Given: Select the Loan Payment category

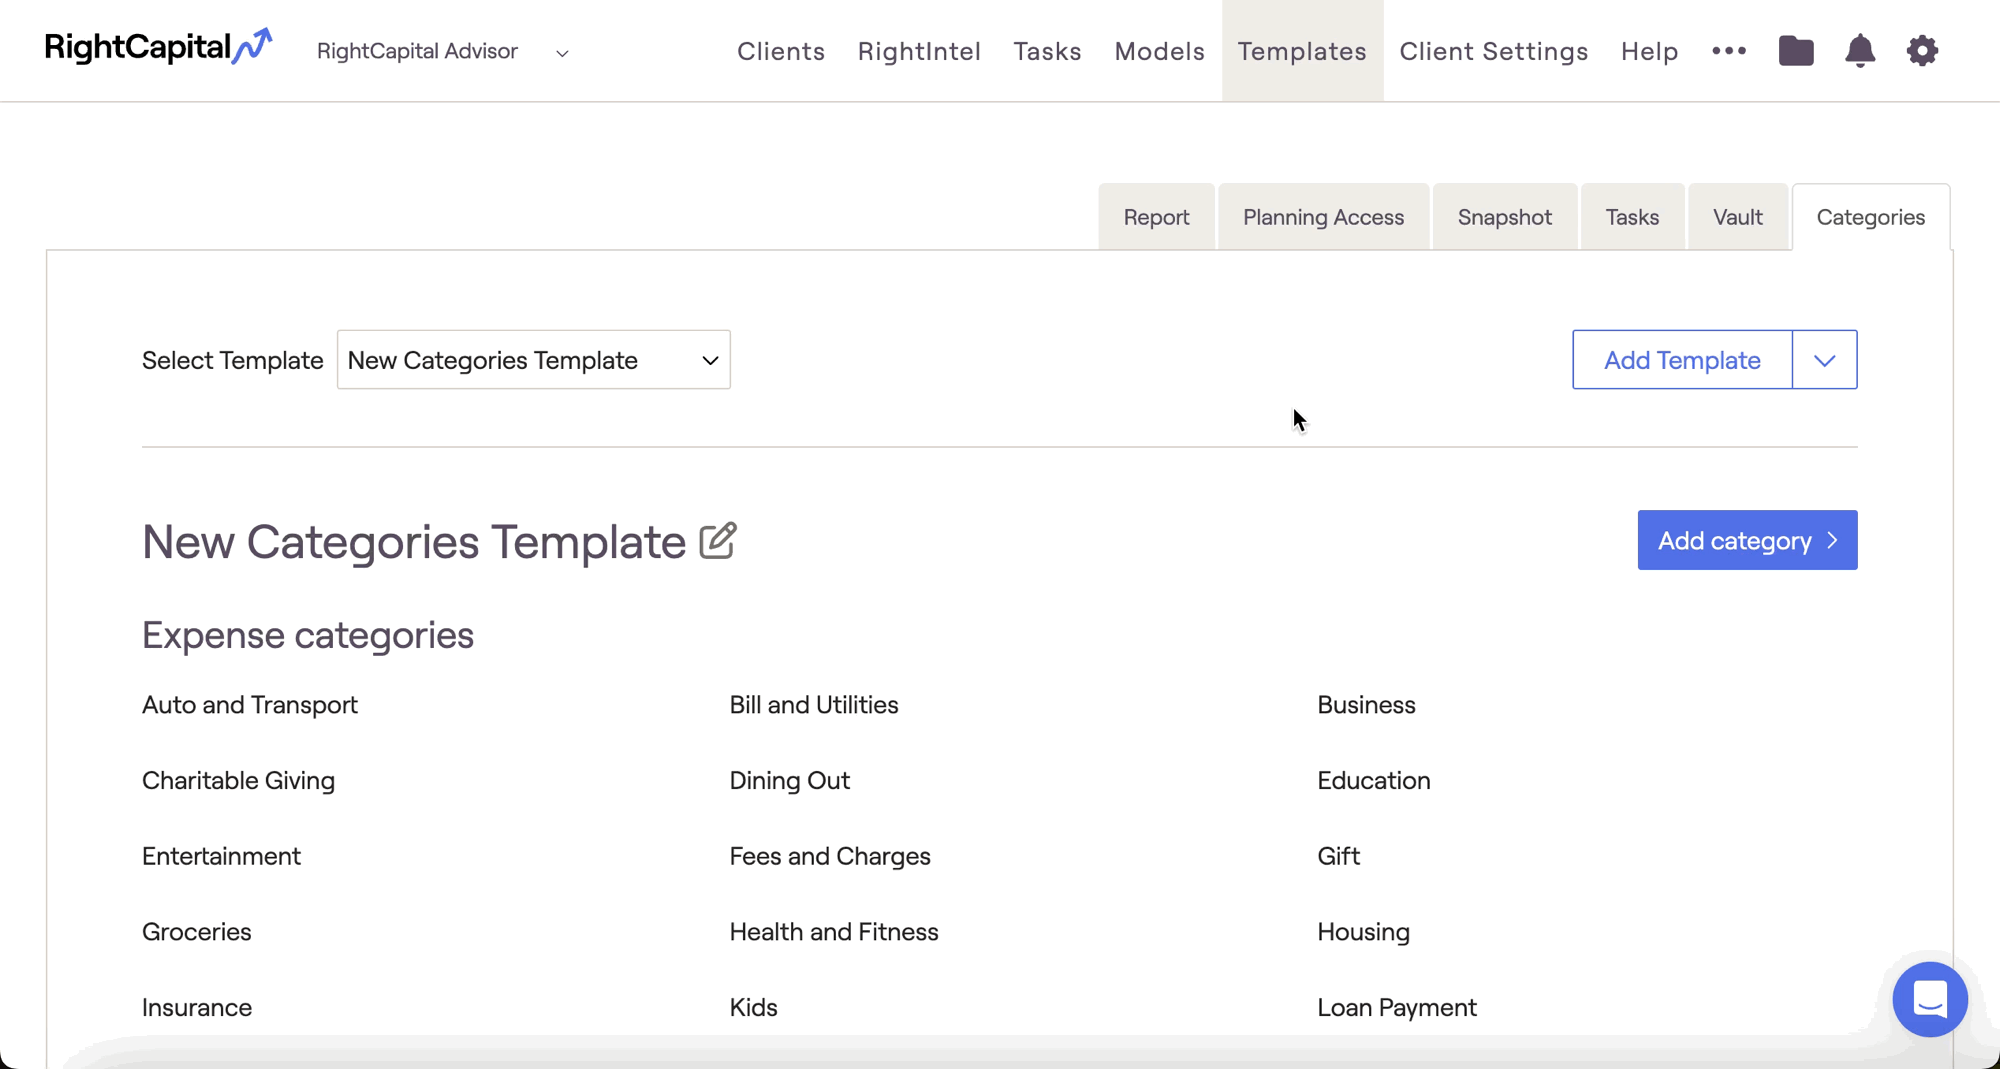Looking at the screenshot, I should pyautogui.click(x=1396, y=1008).
